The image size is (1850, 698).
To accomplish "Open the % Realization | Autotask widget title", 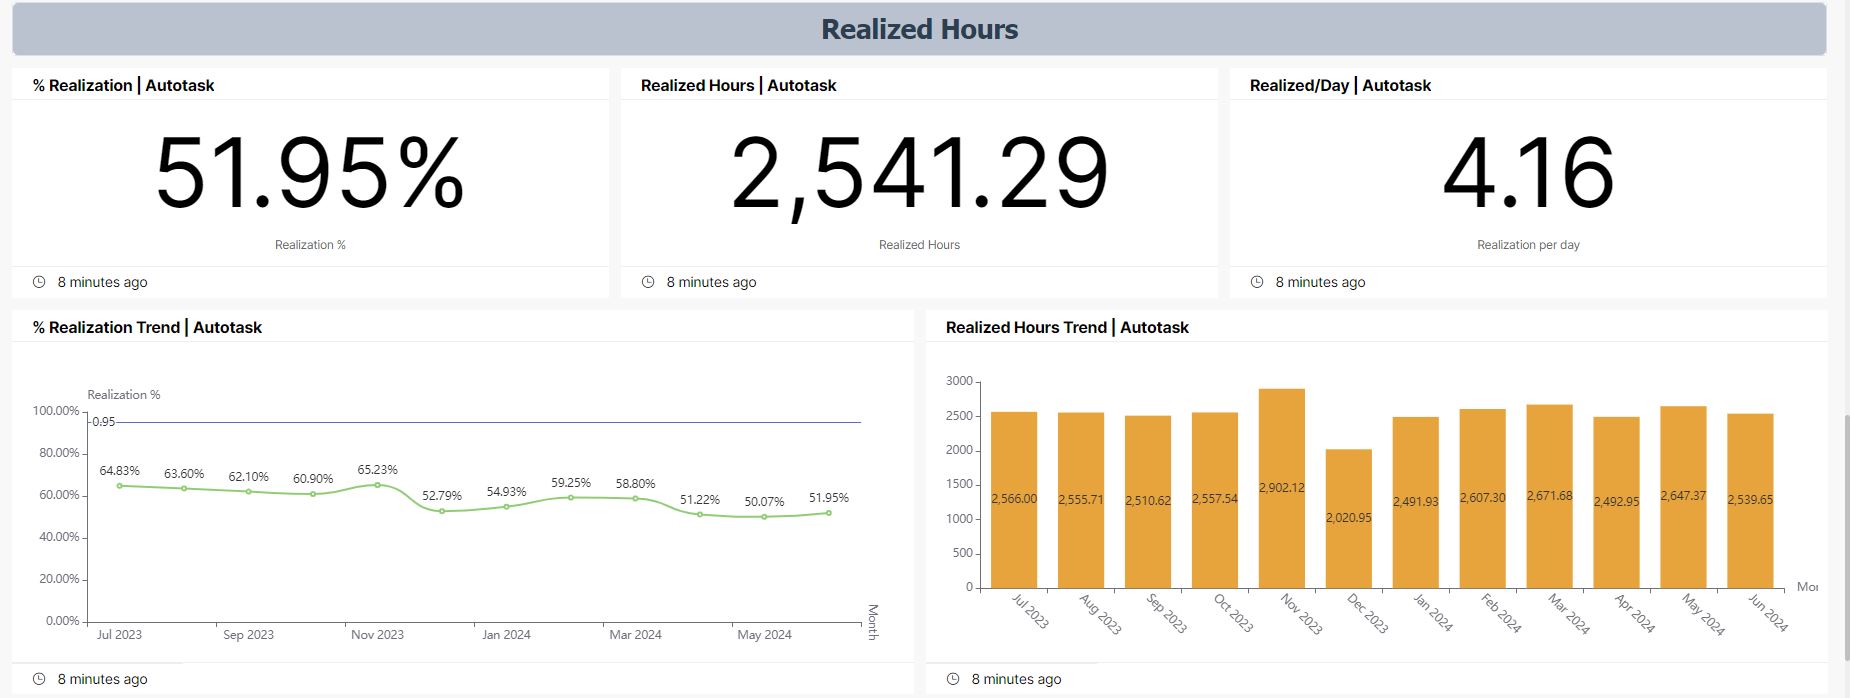I will tap(123, 85).
